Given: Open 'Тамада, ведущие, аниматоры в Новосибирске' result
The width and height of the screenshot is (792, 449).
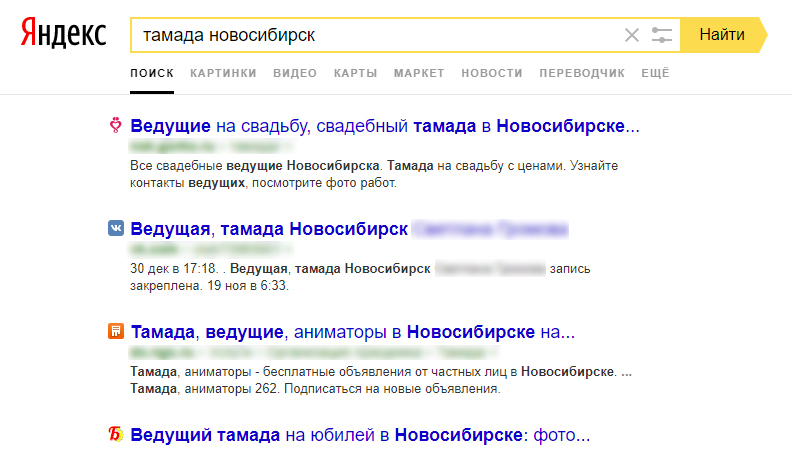Looking at the screenshot, I should (353, 332).
